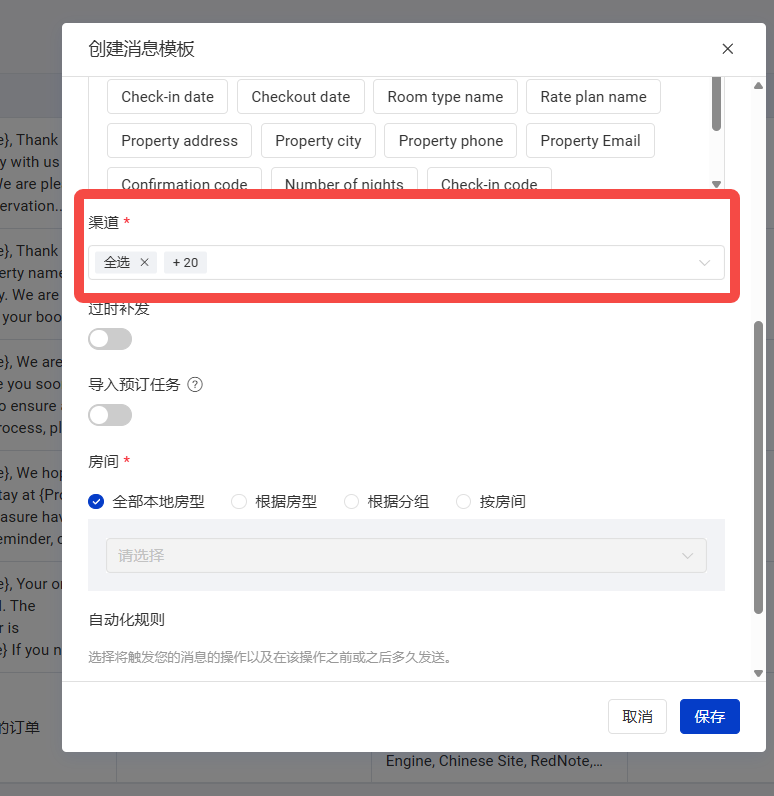The image size is (774, 796).
Task: Insert the Property city variable
Action: (x=318, y=141)
